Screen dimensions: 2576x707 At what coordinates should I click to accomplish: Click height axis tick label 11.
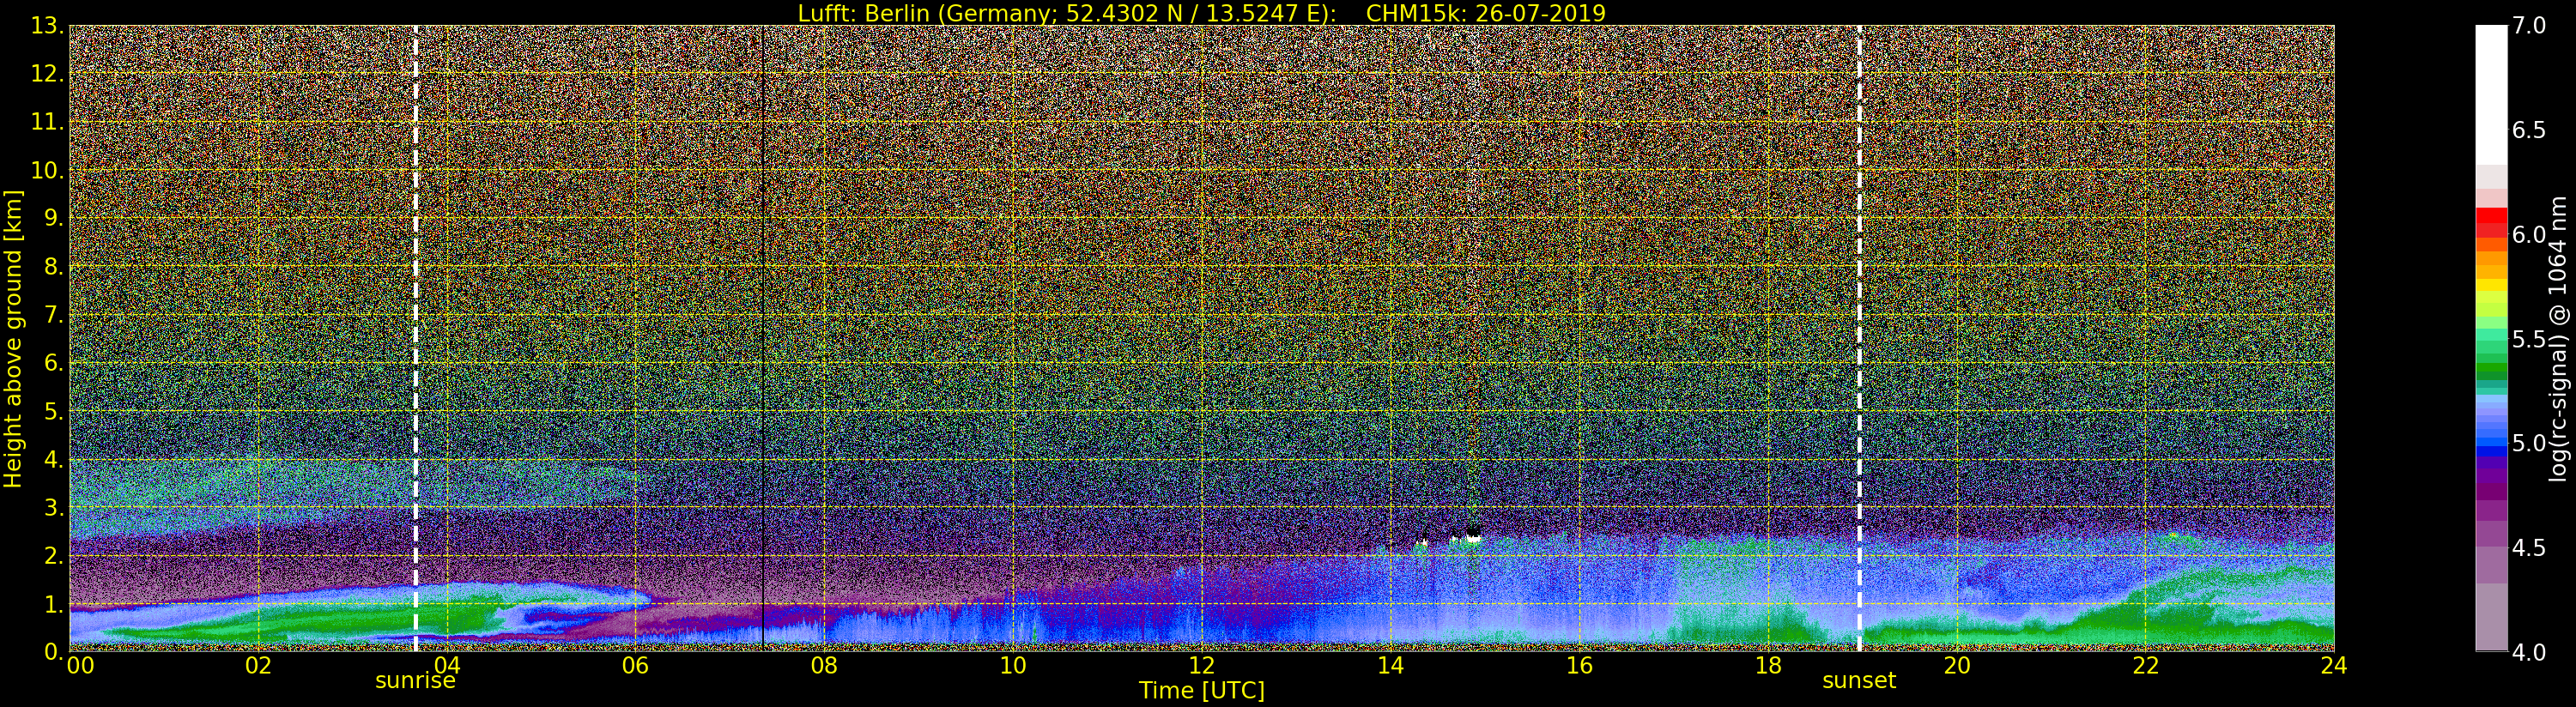[47, 122]
